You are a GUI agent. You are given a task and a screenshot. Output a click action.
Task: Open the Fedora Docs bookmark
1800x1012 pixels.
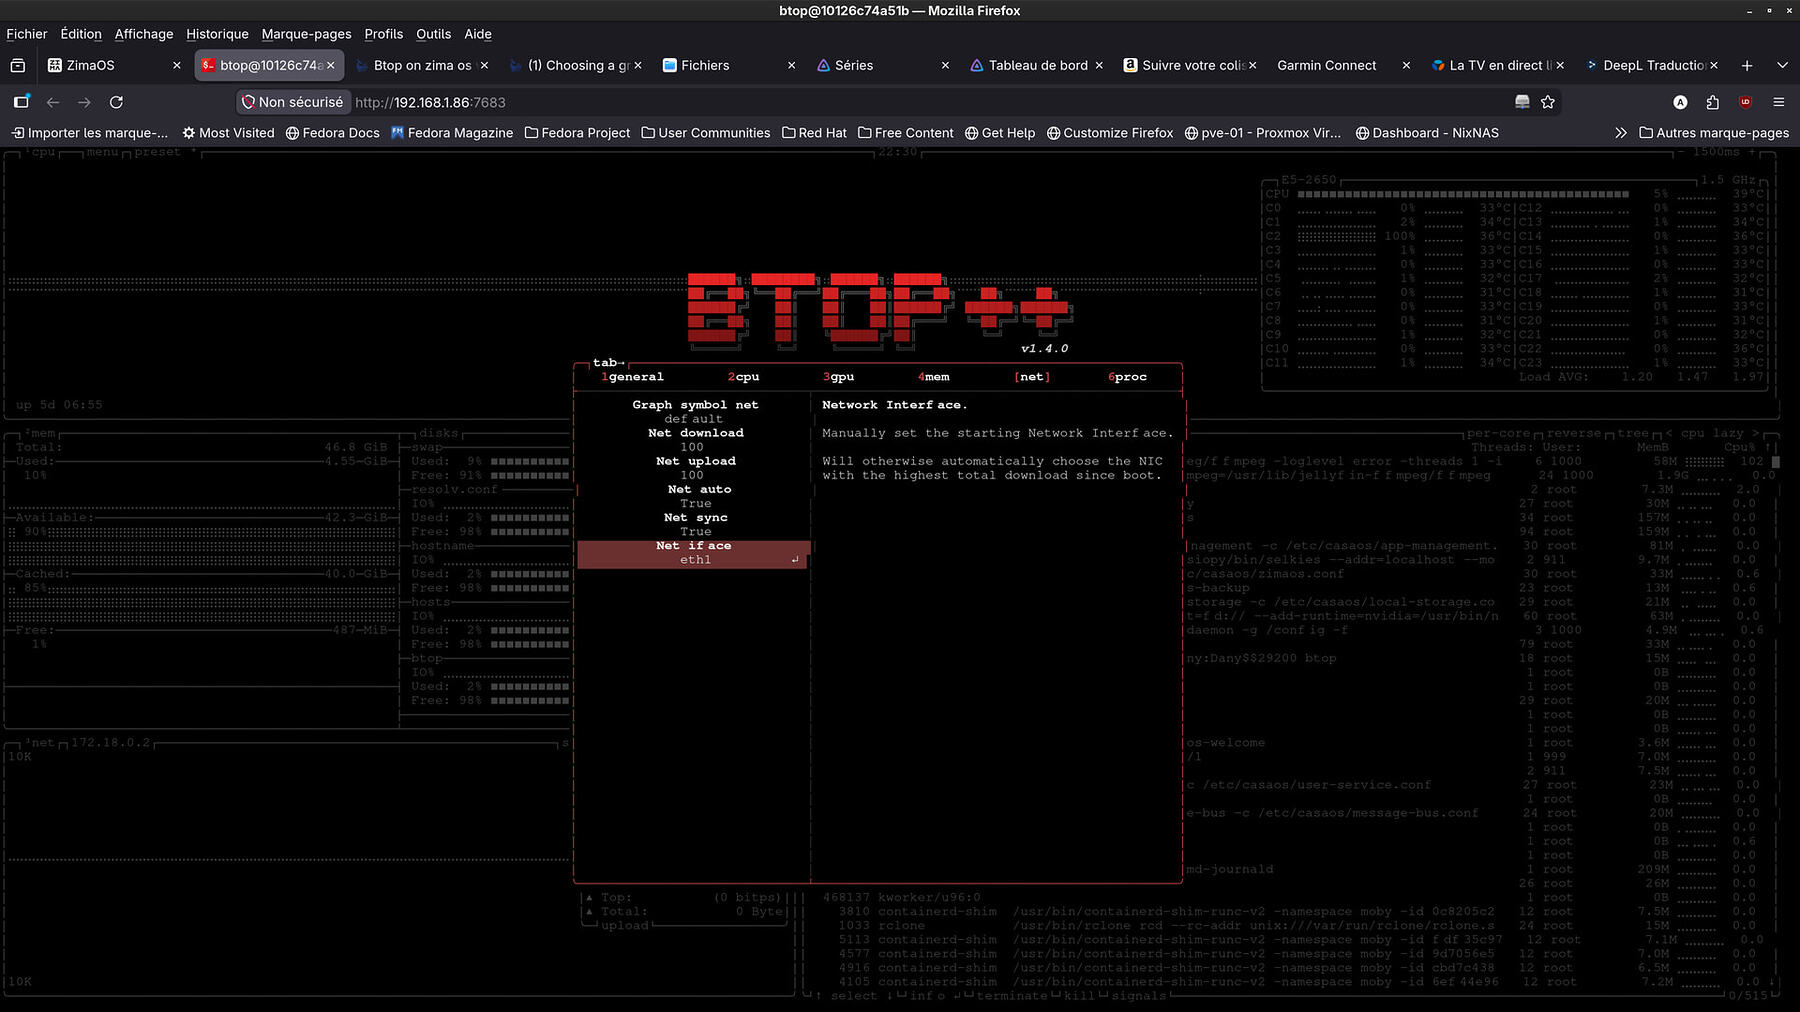coord(332,133)
